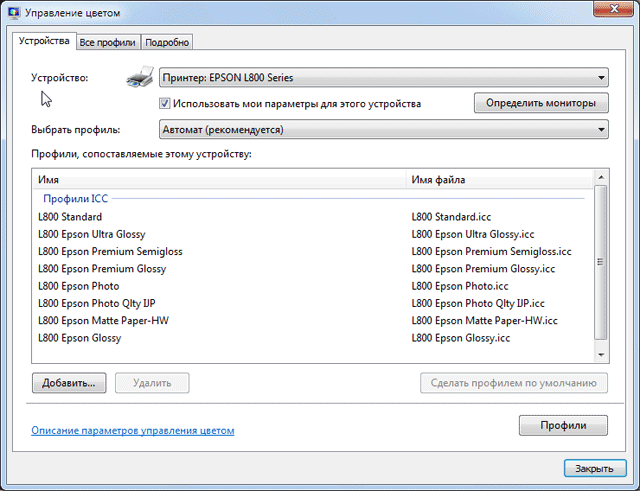Toggle 'Использовать мои параметры для этого устройства' checkbox
640x491 pixels.
[x=164, y=104]
